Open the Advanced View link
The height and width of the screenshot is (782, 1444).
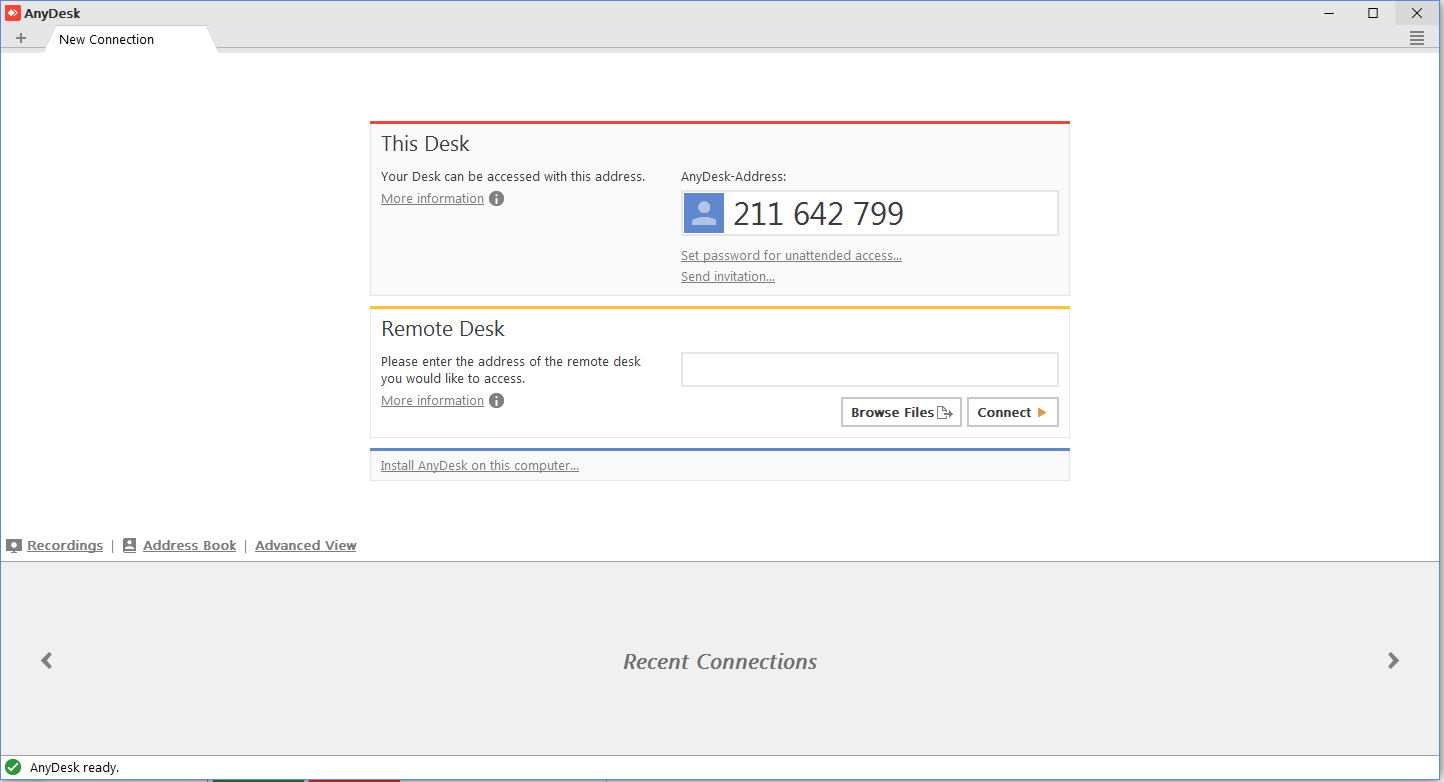point(305,545)
